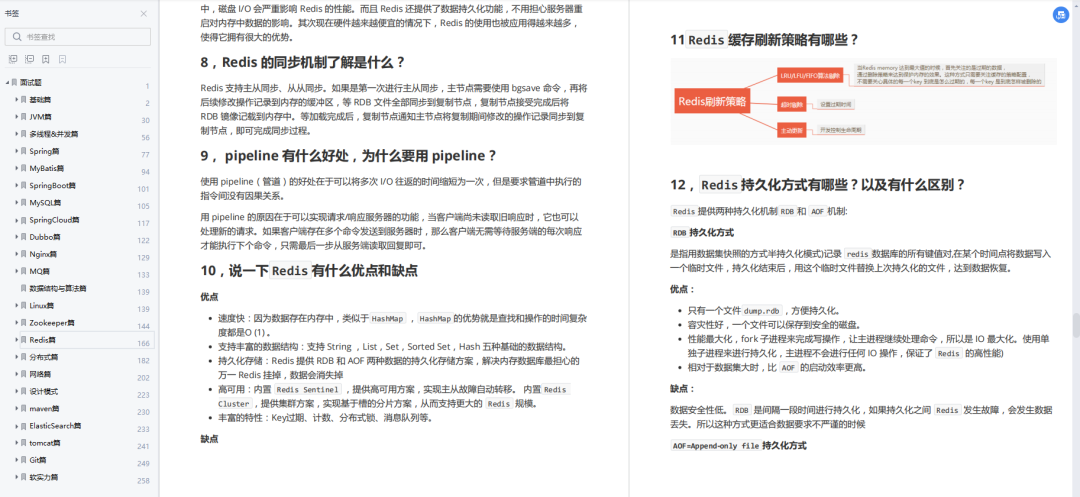Click the magnifier icon in bookmark search
The width and height of the screenshot is (1080, 497).
point(16,36)
